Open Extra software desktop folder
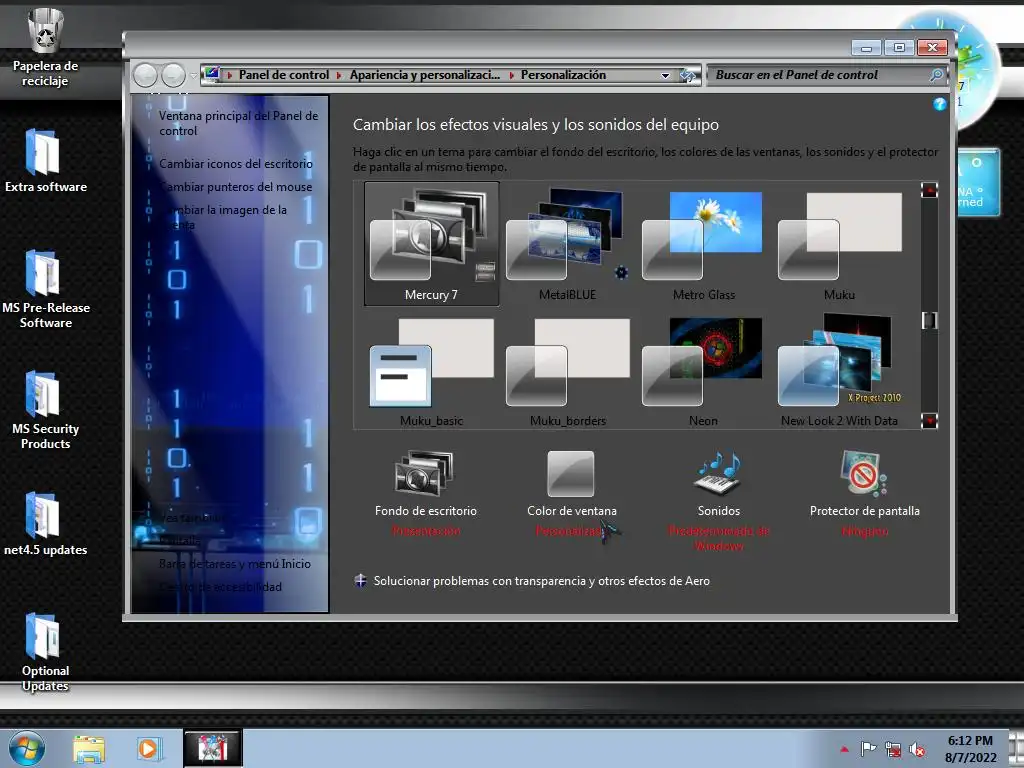 pos(46,161)
